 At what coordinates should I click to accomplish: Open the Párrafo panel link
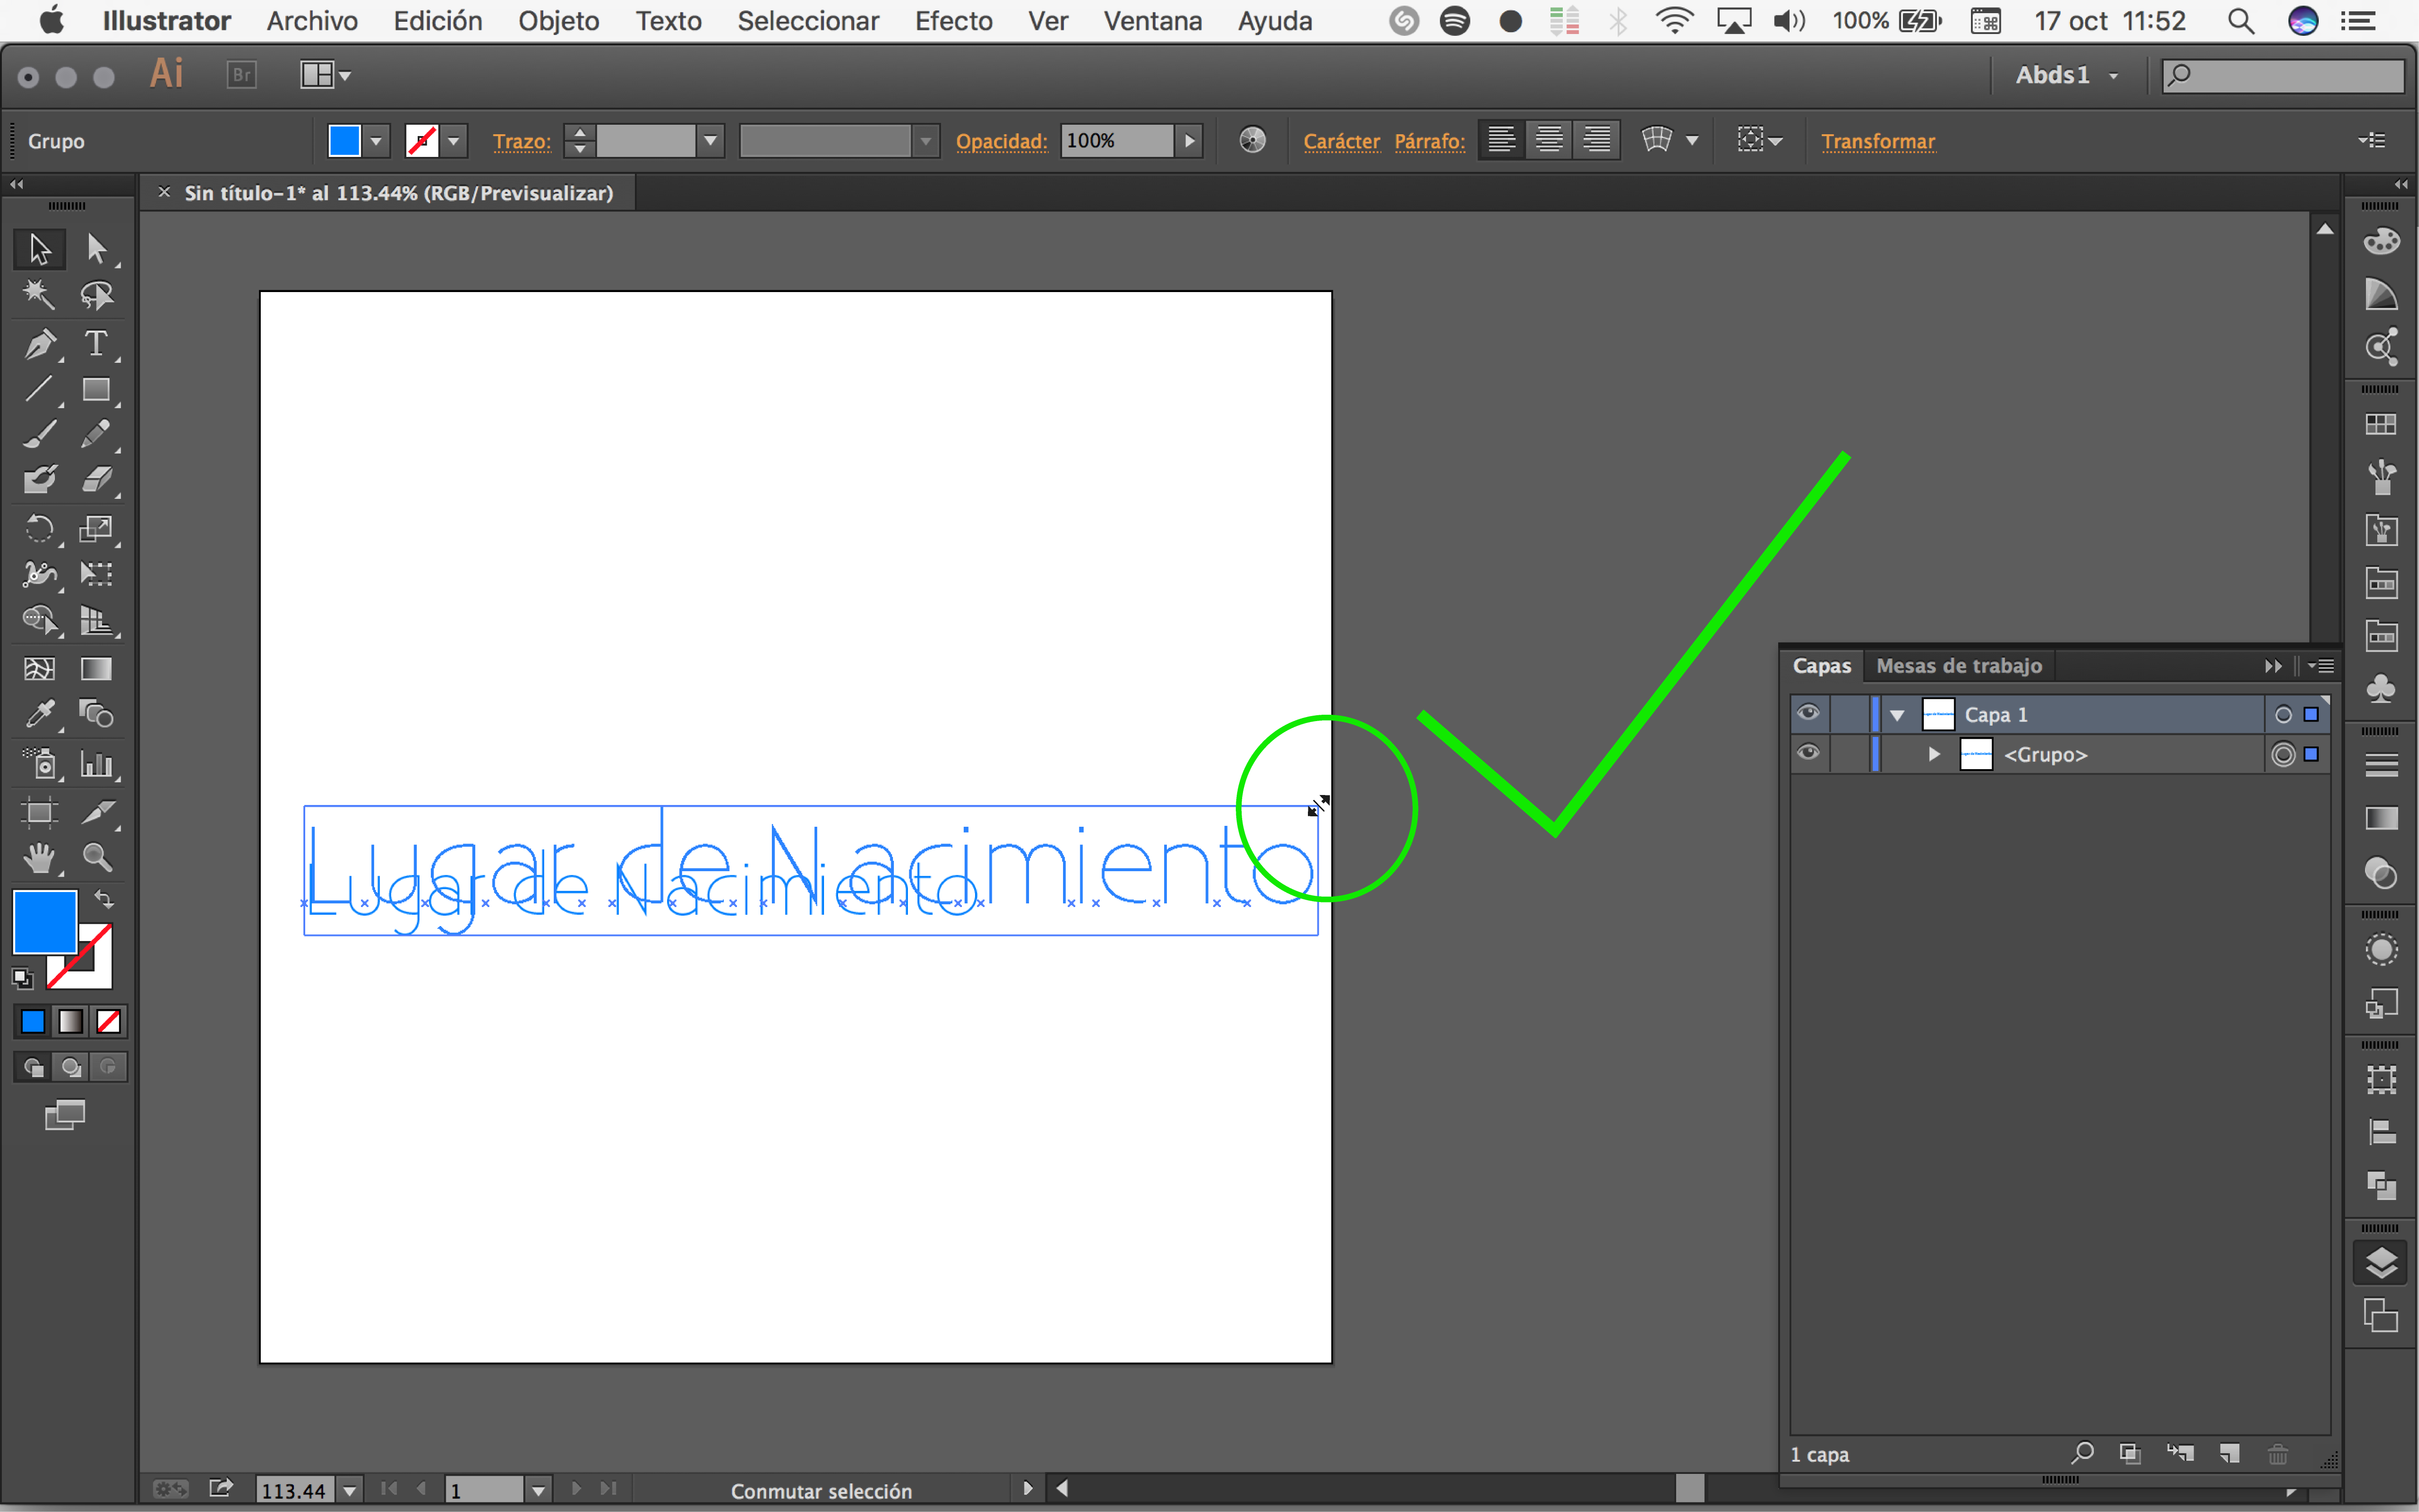[x=1429, y=141]
